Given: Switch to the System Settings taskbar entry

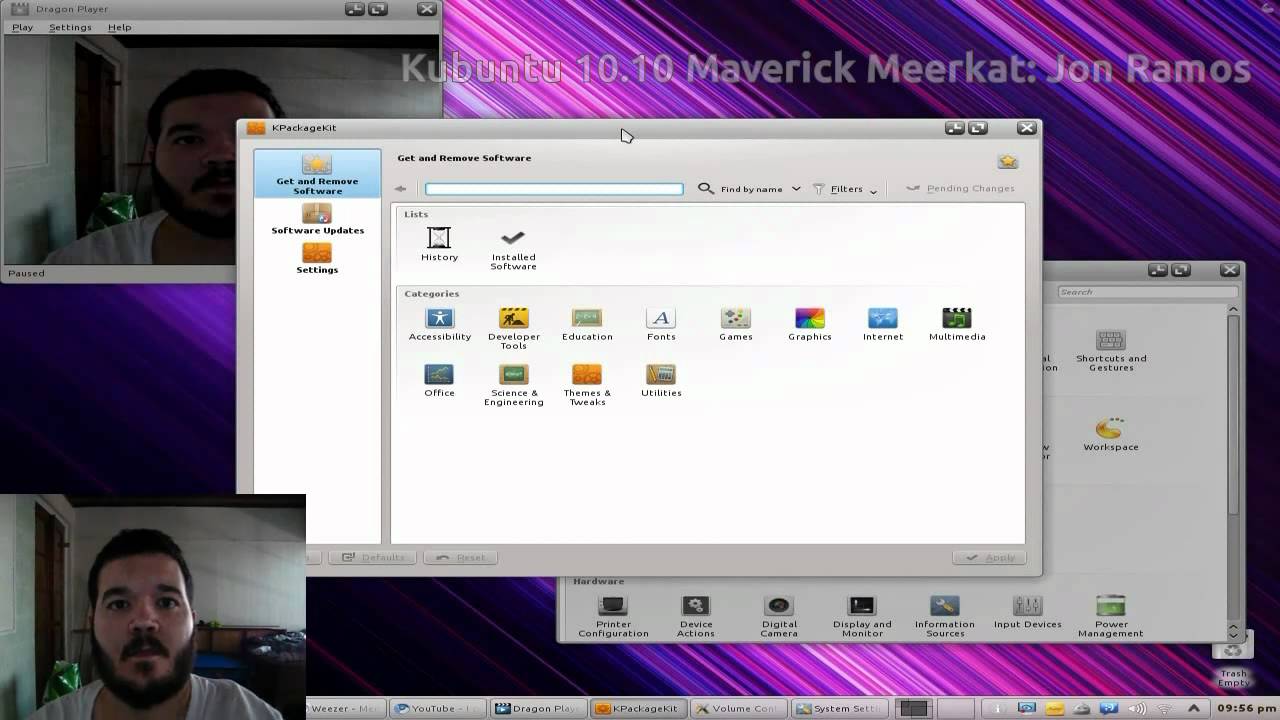Looking at the screenshot, I should (x=838, y=708).
